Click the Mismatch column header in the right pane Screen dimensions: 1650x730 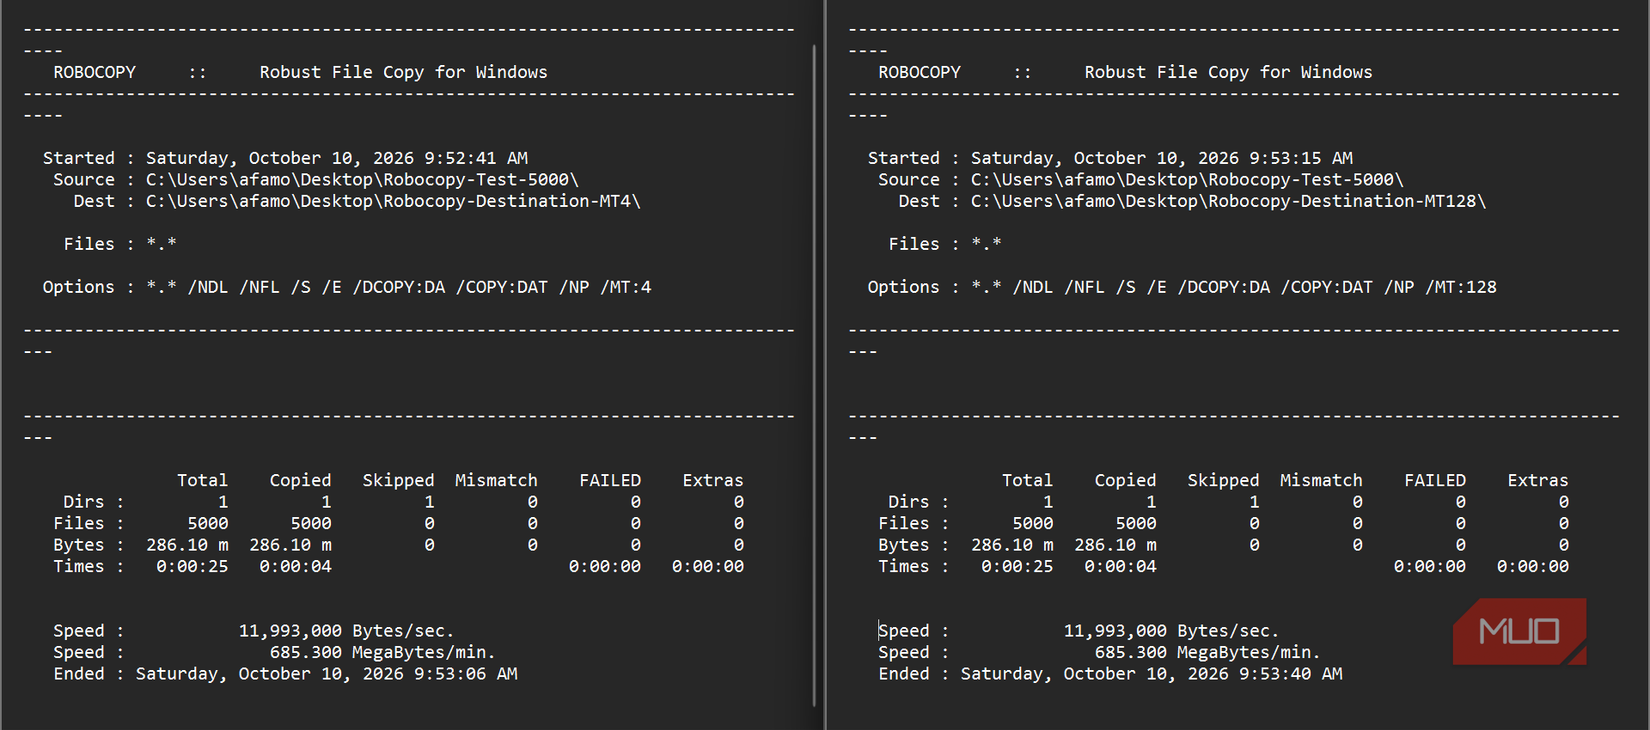pos(1321,480)
